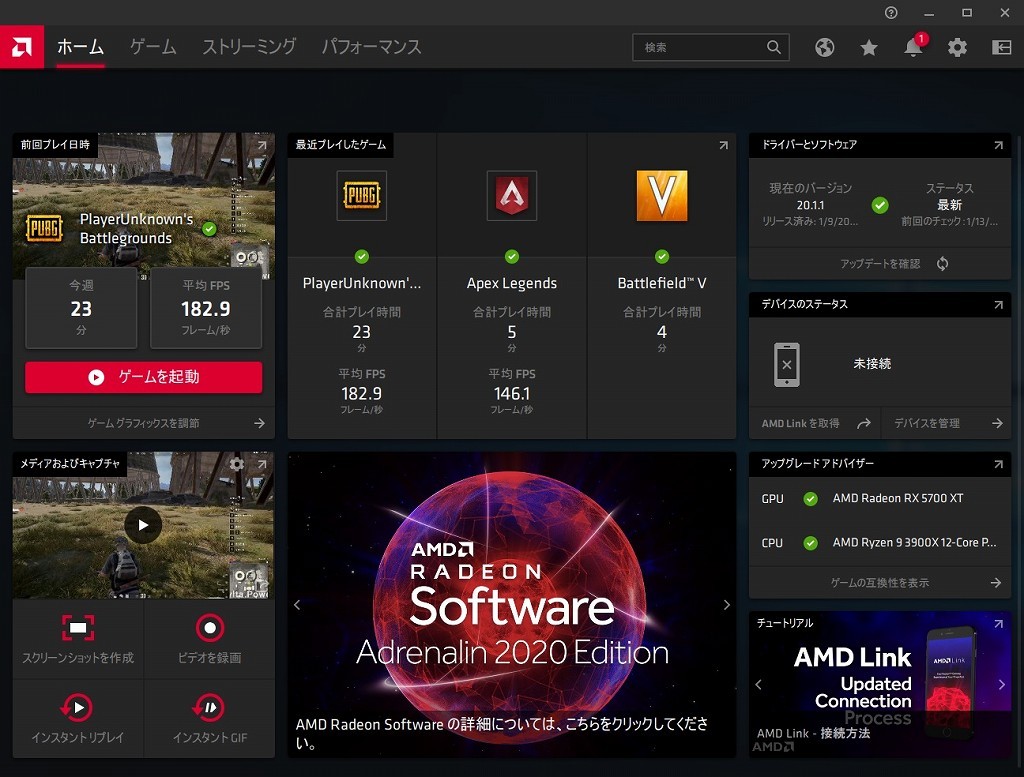Switch to the ゲーム tab

click(x=153, y=47)
